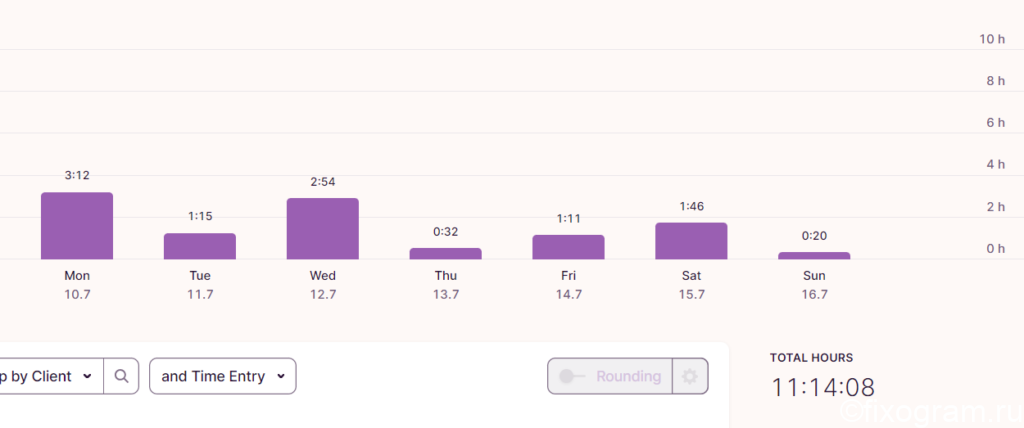Click the Tuesday 1:15 bar
The image size is (1024, 428).
tap(200, 246)
